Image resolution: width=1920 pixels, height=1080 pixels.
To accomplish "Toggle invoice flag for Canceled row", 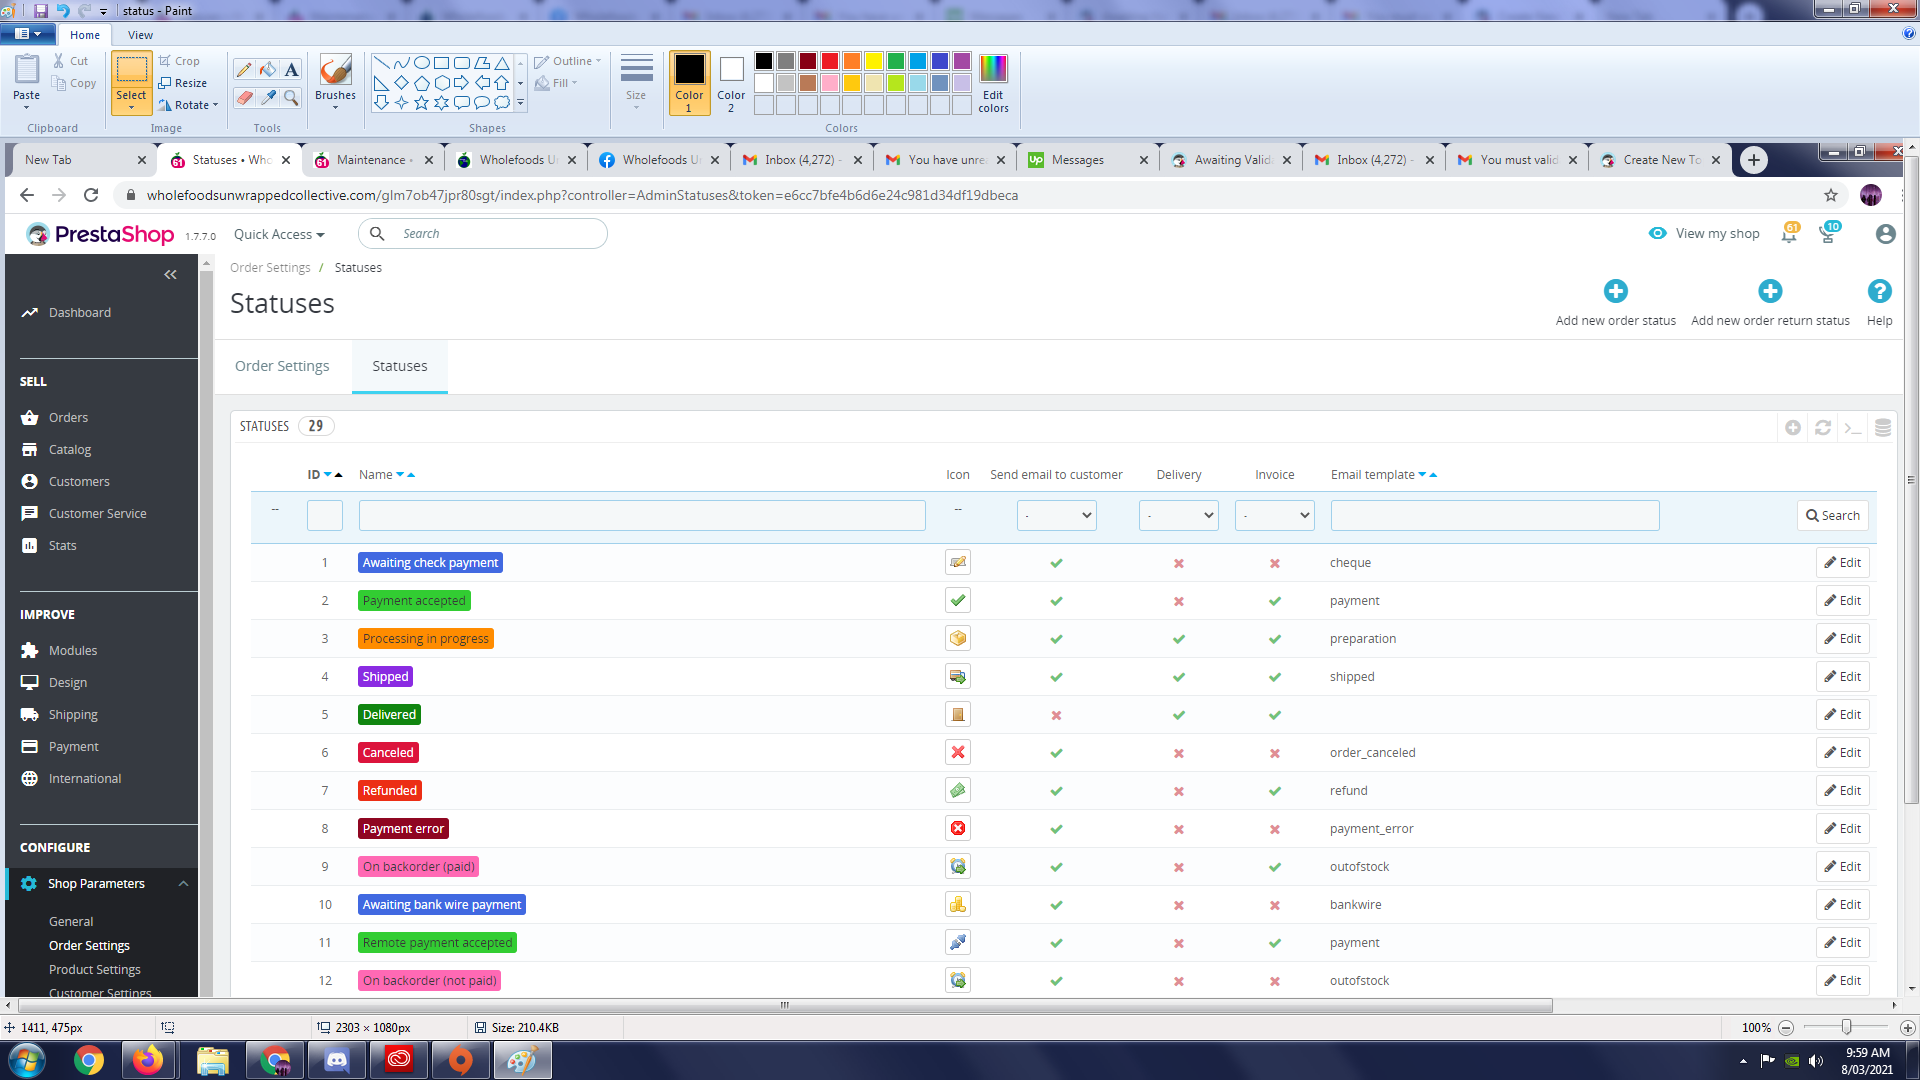I will (x=1275, y=754).
